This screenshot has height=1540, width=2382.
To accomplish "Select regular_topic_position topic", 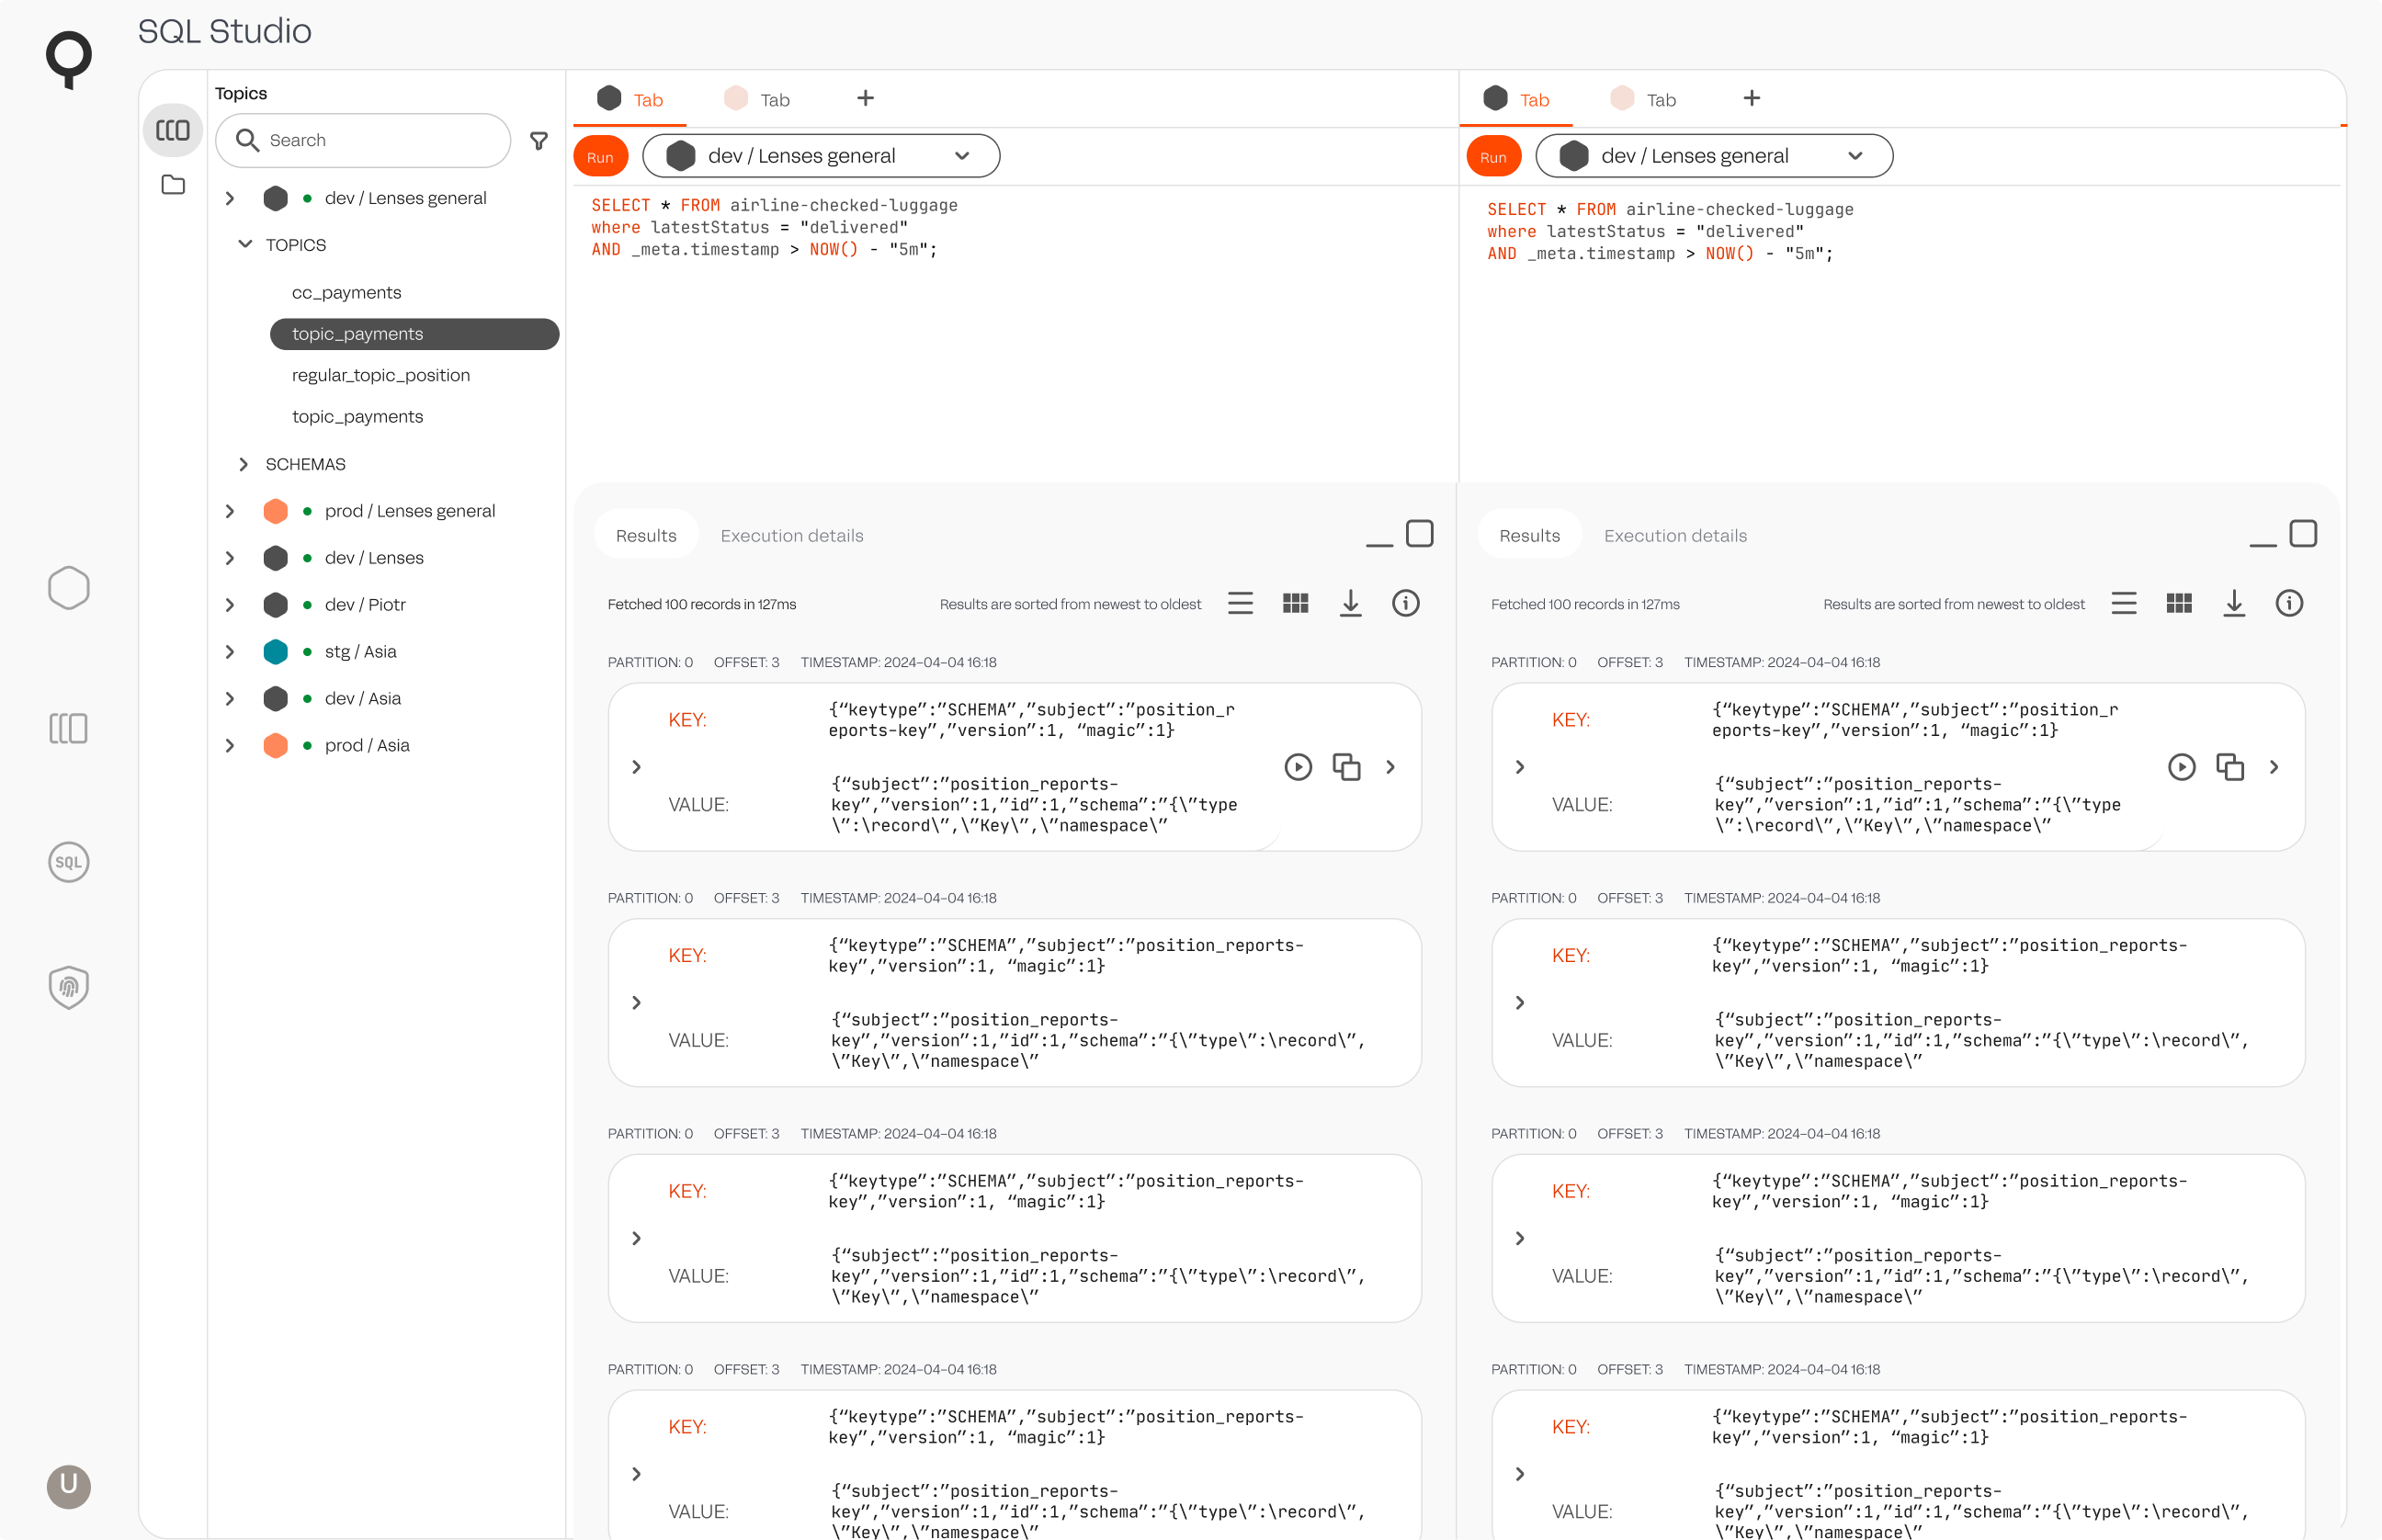I will pos(380,375).
